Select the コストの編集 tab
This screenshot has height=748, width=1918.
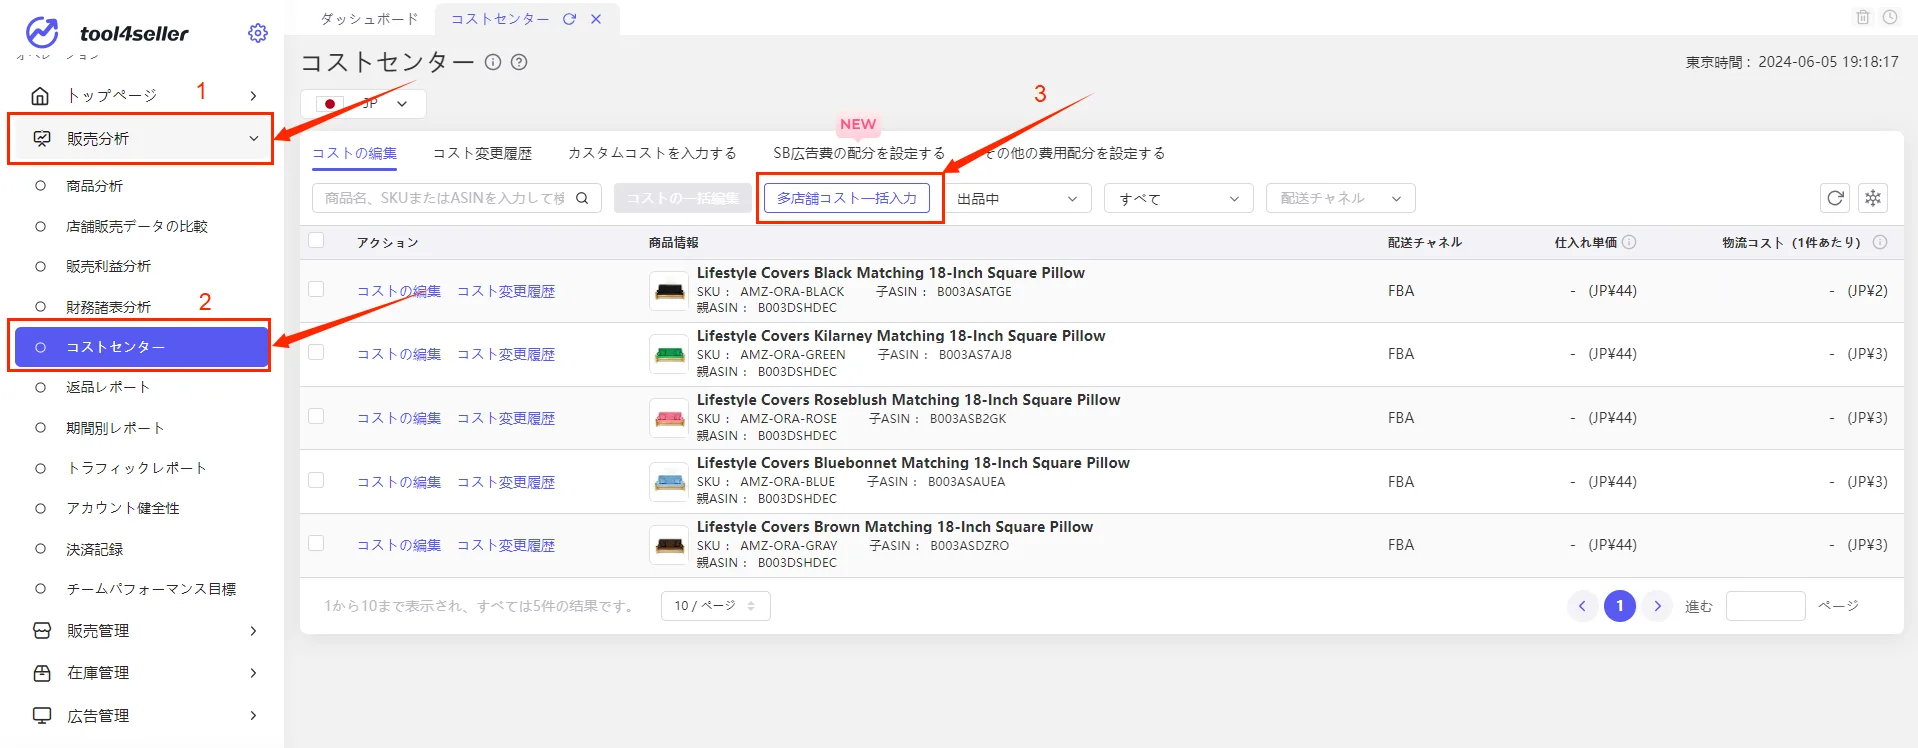coord(354,153)
